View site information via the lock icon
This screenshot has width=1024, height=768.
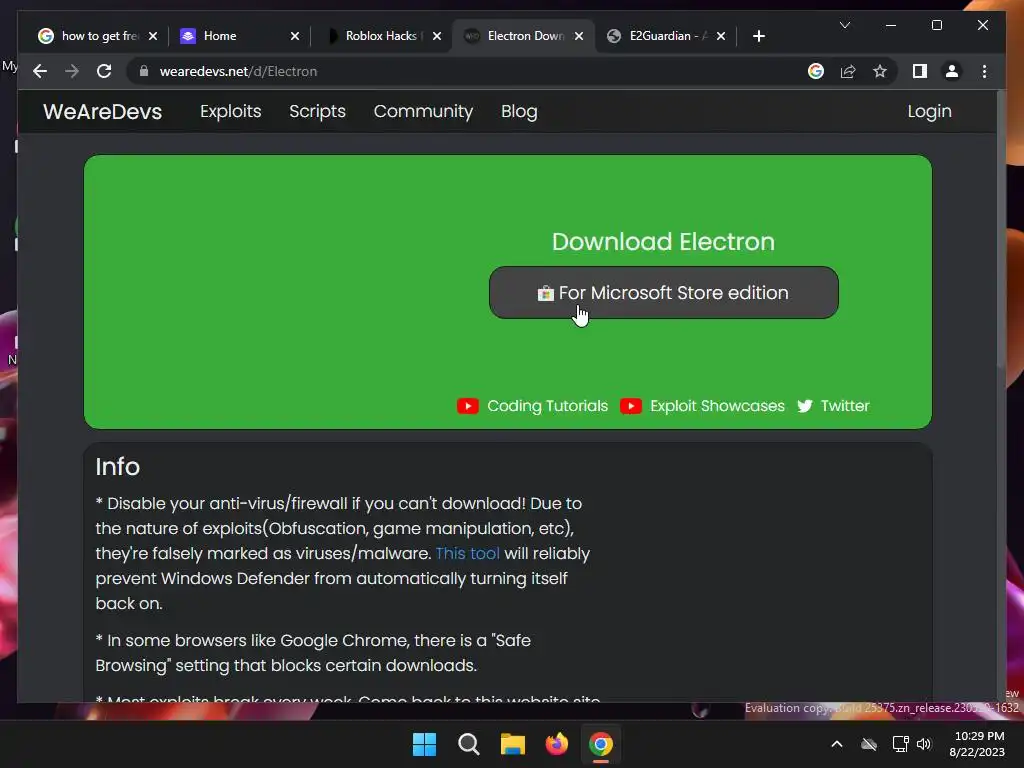tap(144, 71)
